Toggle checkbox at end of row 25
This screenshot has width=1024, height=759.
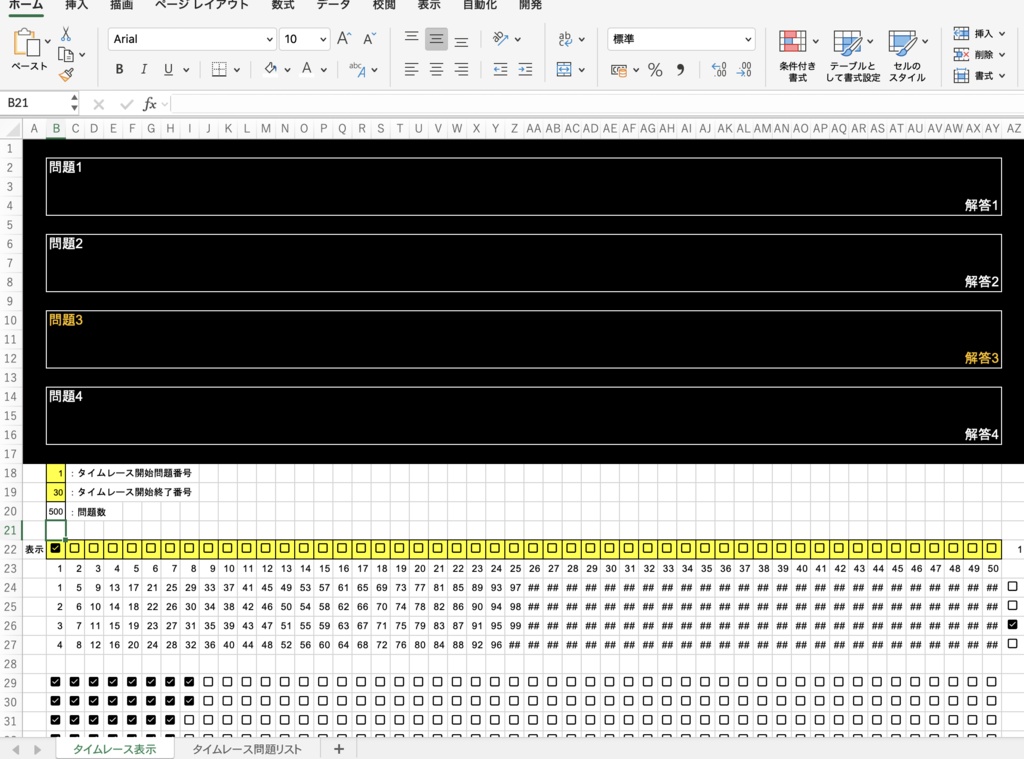[1013, 606]
